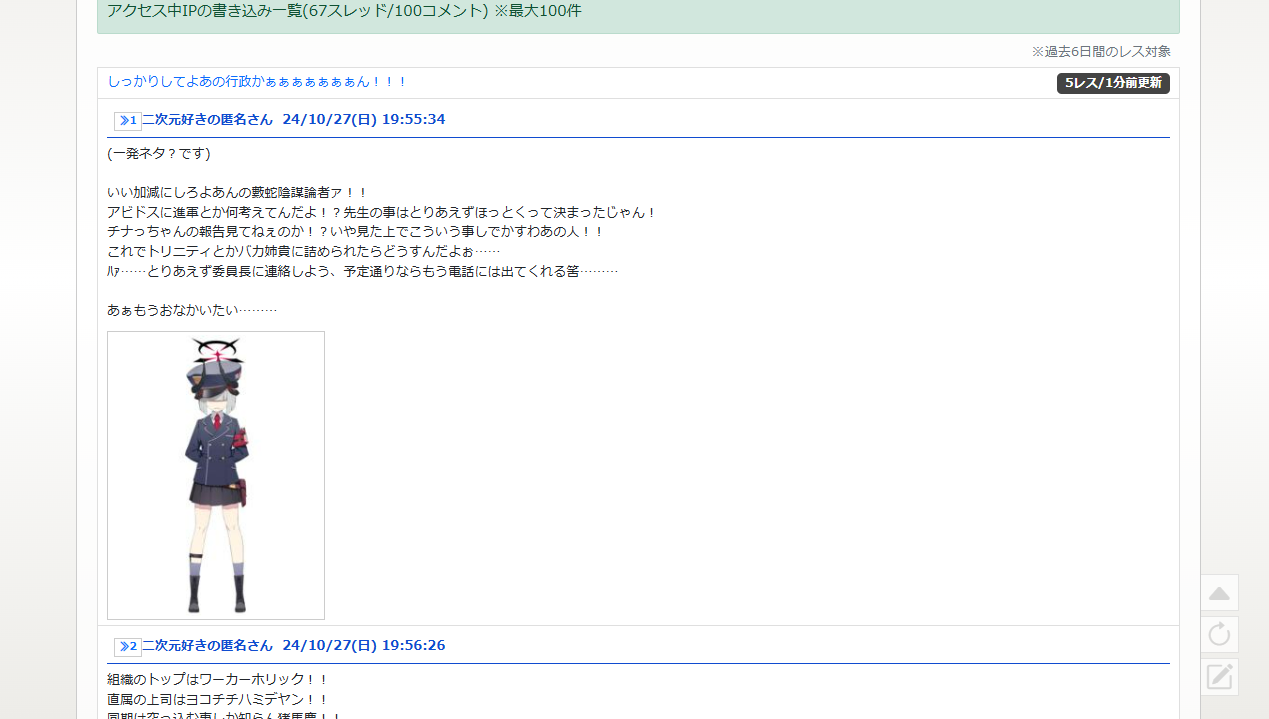Open the character image thumbnail in post 1
The width and height of the screenshot is (1269, 719).
(216, 475)
